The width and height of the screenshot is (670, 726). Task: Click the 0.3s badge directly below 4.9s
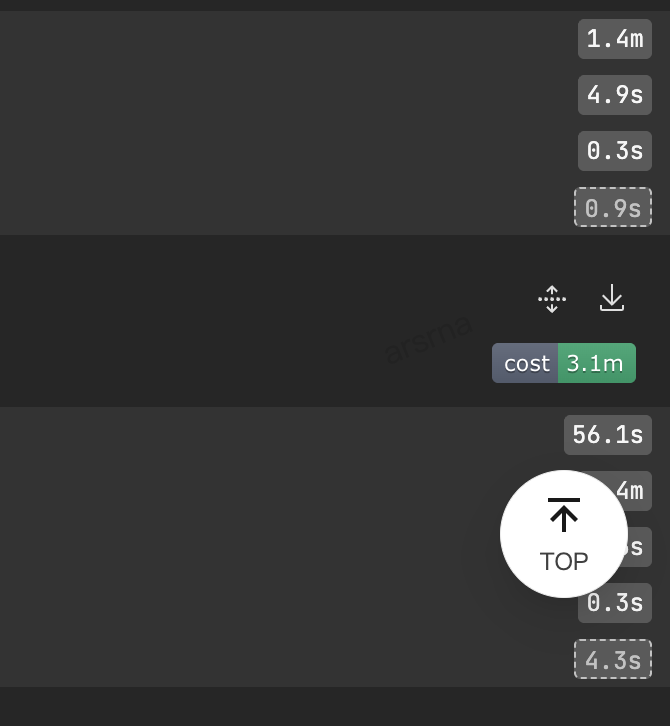click(614, 151)
